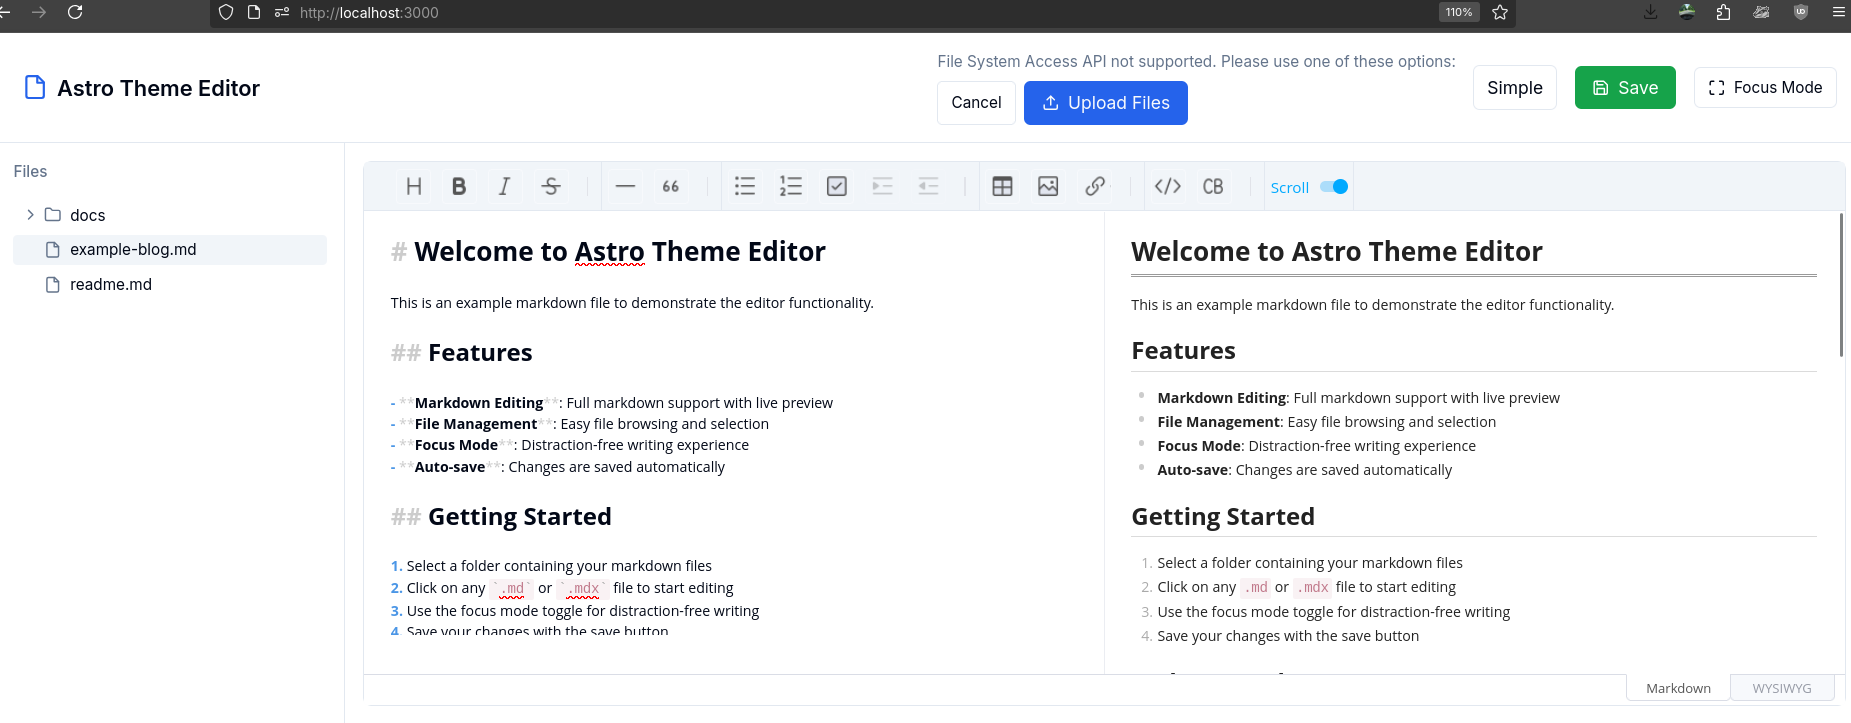
Task: Bookmark this page with star icon
Action: [1500, 12]
